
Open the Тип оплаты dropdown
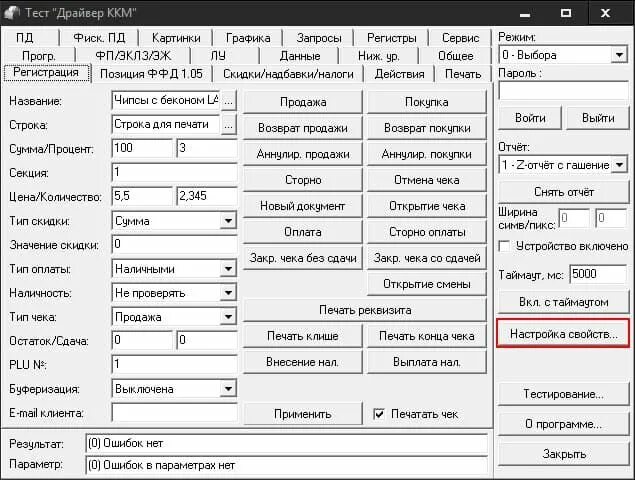pyautogui.click(x=229, y=269)
